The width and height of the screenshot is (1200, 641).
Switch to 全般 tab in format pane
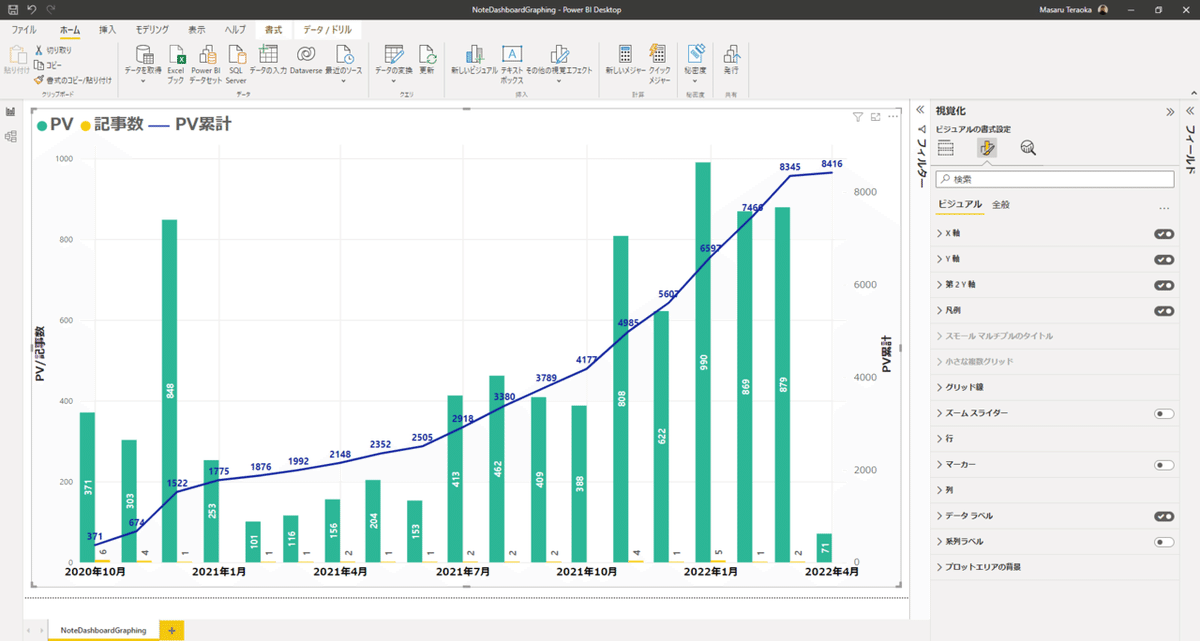1000,205
